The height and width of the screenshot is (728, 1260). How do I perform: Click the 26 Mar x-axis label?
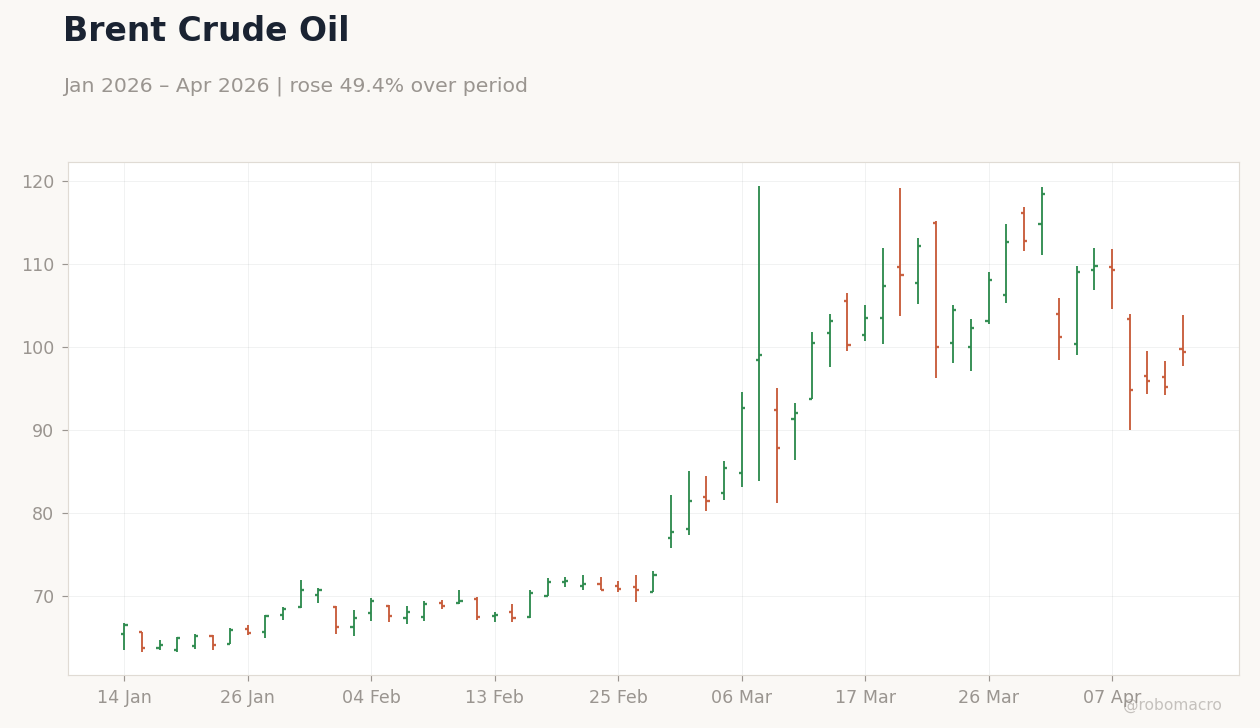(988, 698)
